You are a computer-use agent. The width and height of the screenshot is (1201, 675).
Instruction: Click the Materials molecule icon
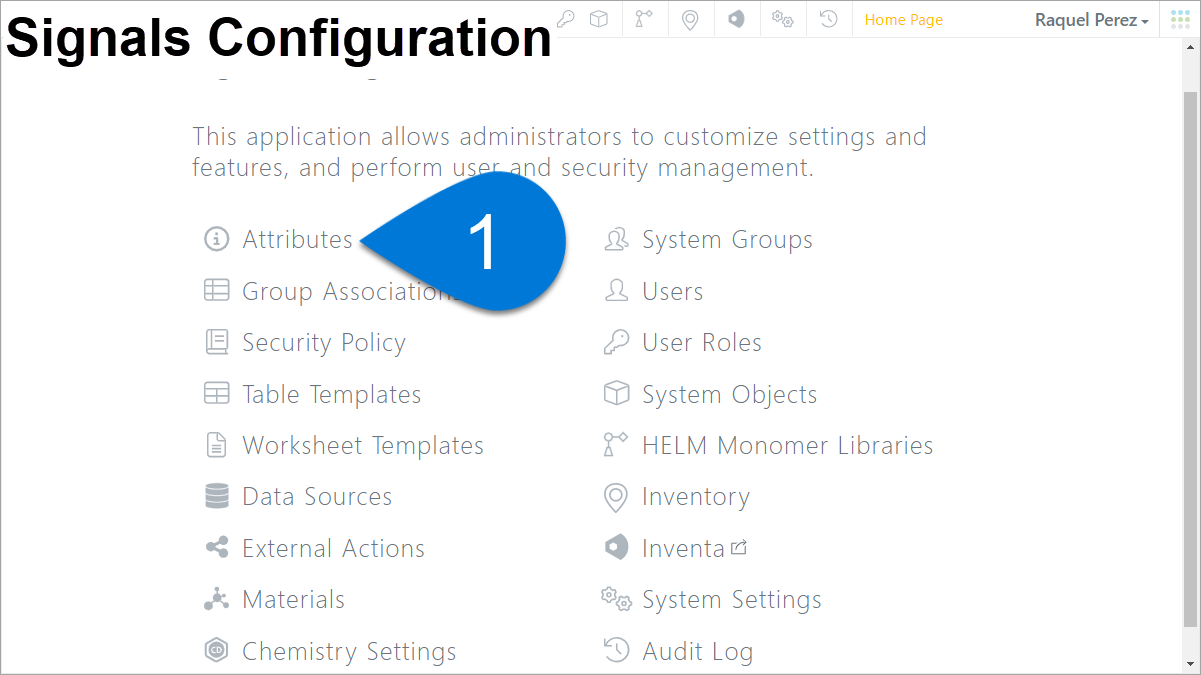pyautogui.click(x=216, y=600)
